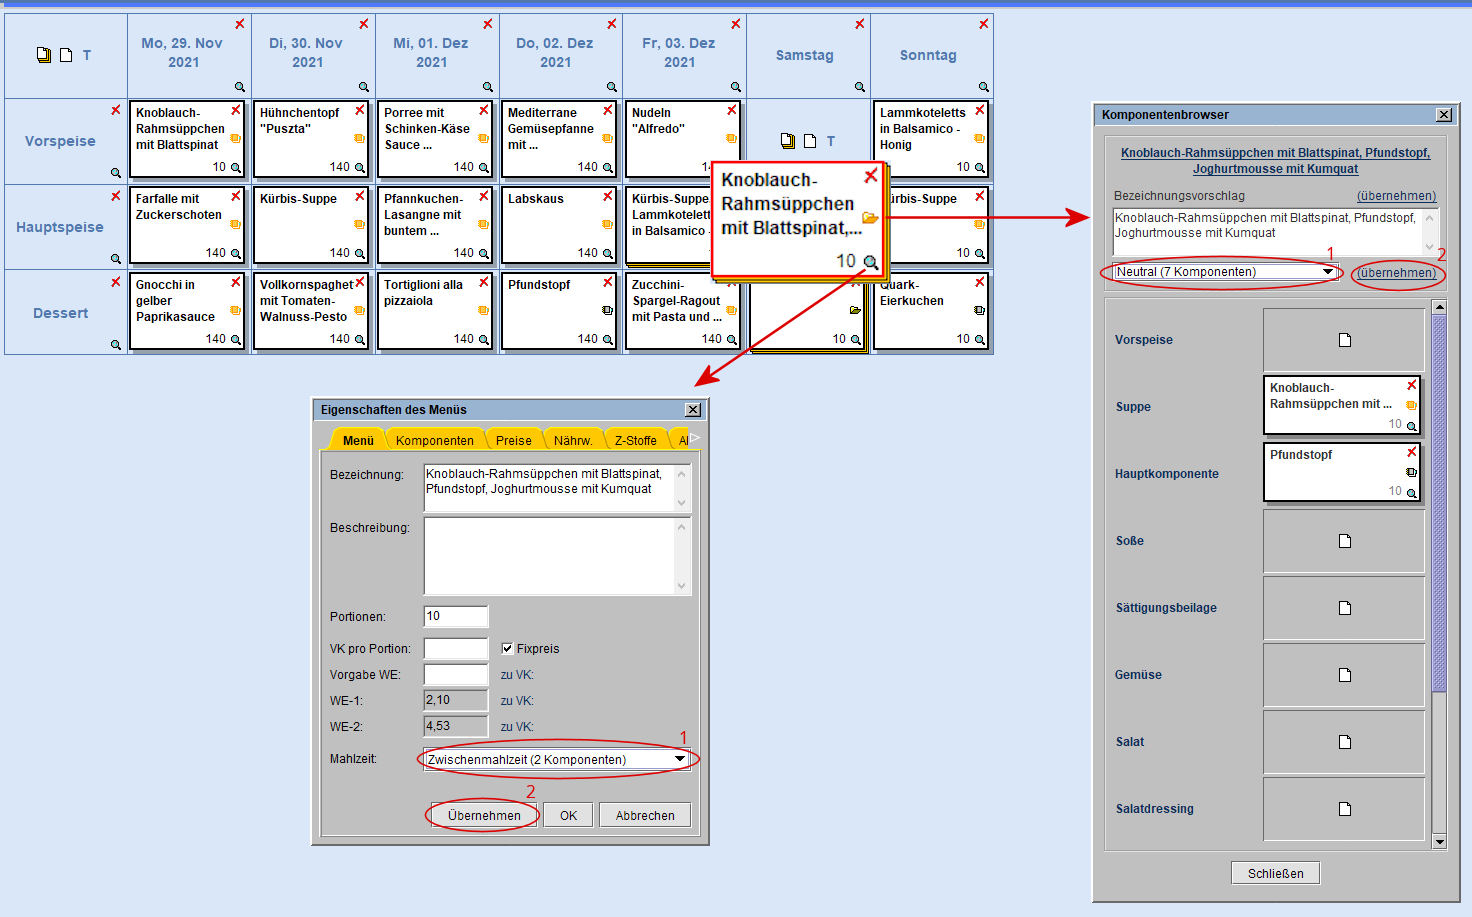1472x917 pixels.
Task: Select the "Nudeln "Alfredo"" card text
Action: pyautogui.click(x=658, y=121)
